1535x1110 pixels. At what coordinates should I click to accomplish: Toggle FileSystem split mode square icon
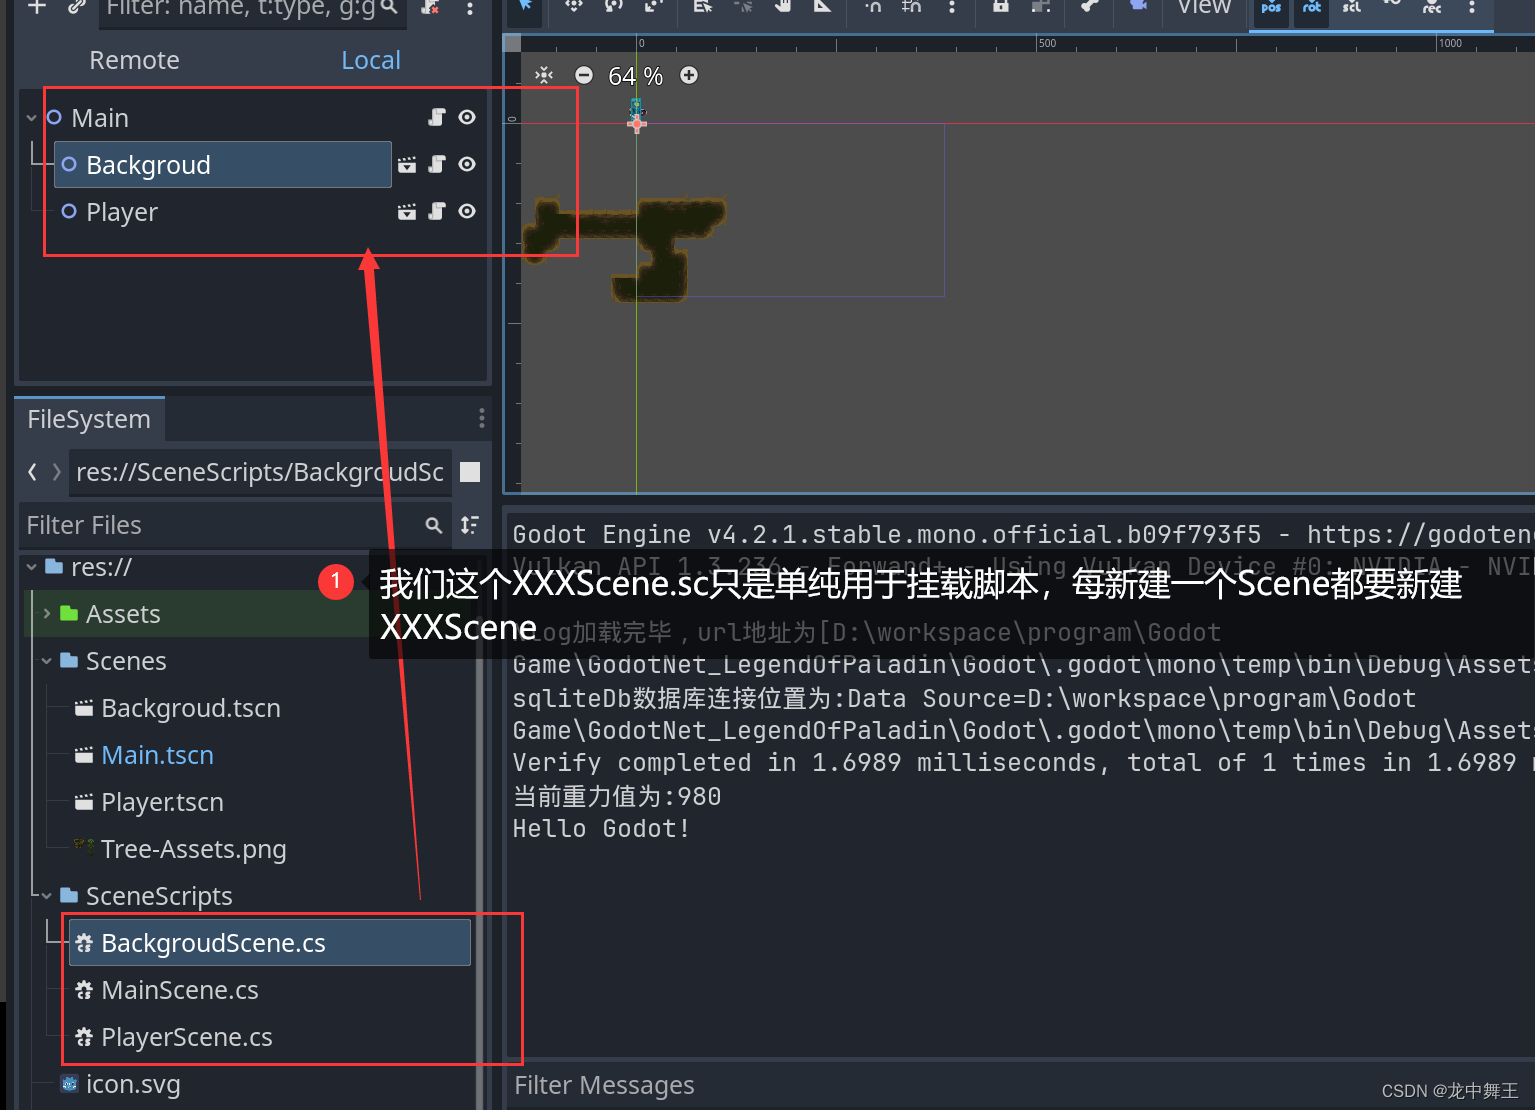tap(470, 472)
